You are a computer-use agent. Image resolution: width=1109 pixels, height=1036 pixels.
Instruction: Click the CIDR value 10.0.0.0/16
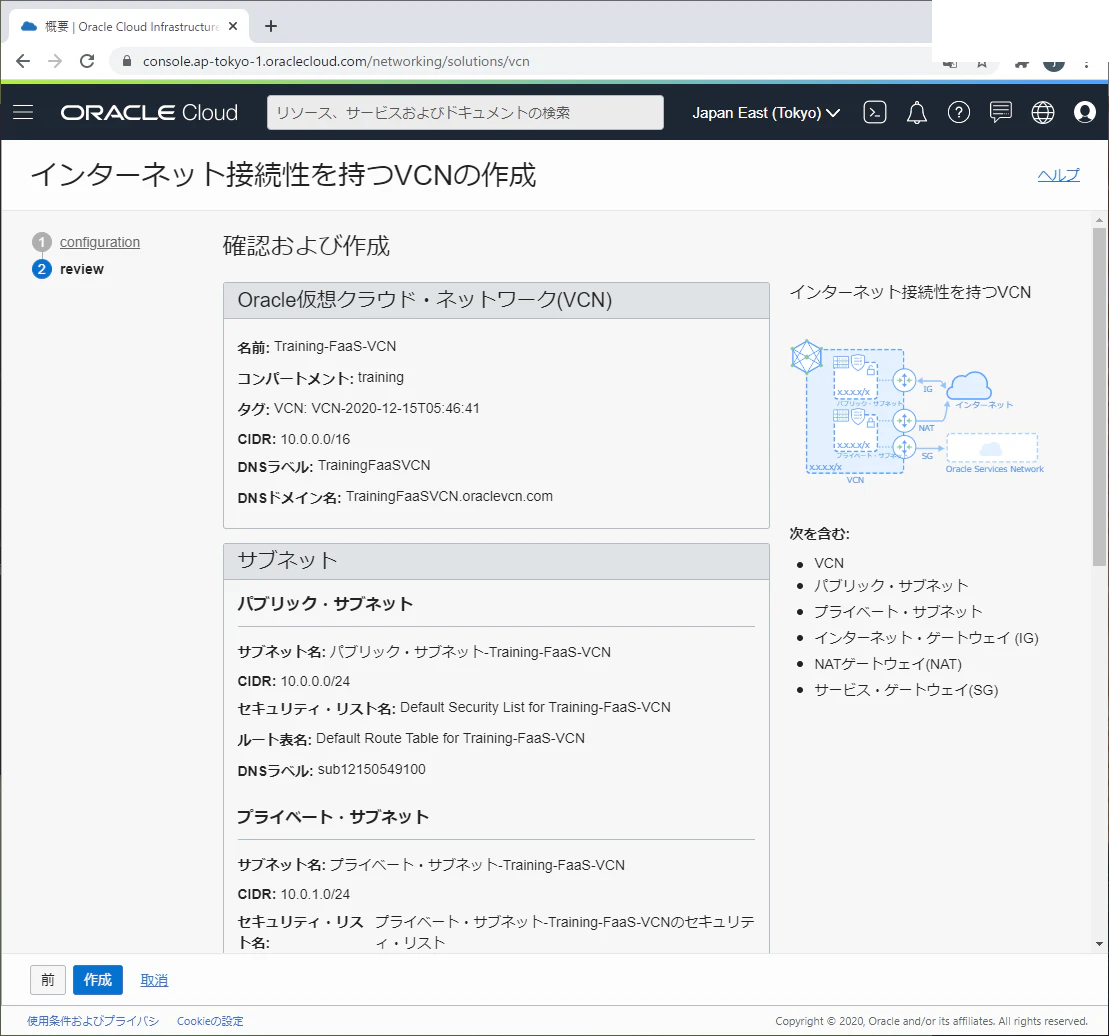click(x=315, y=439)
